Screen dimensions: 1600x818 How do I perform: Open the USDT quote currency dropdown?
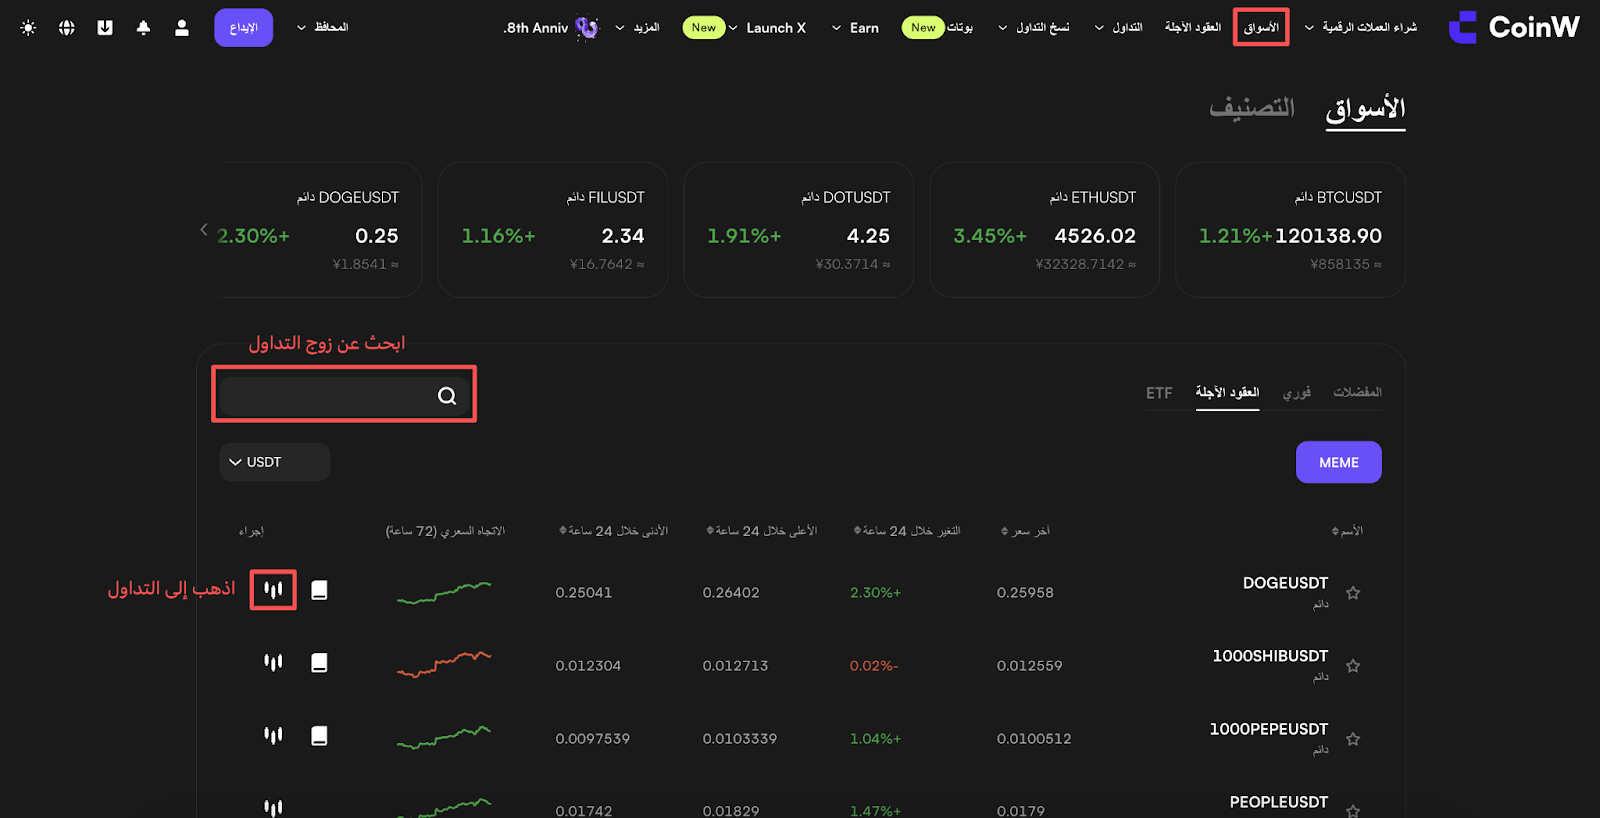274,462
